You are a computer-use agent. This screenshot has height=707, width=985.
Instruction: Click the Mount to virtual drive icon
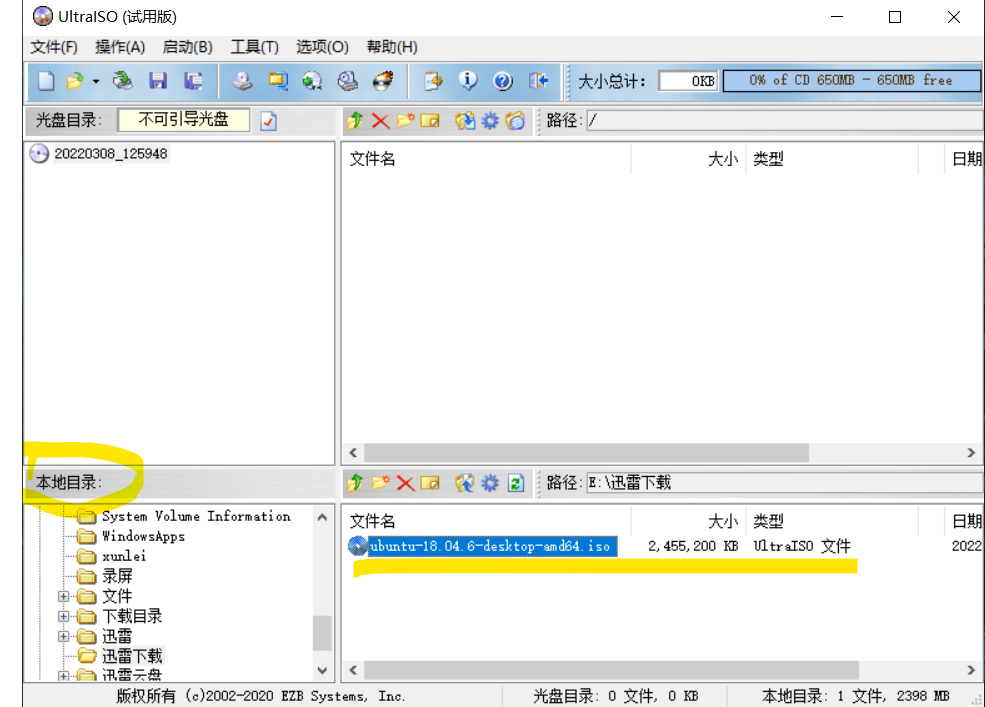312,81
